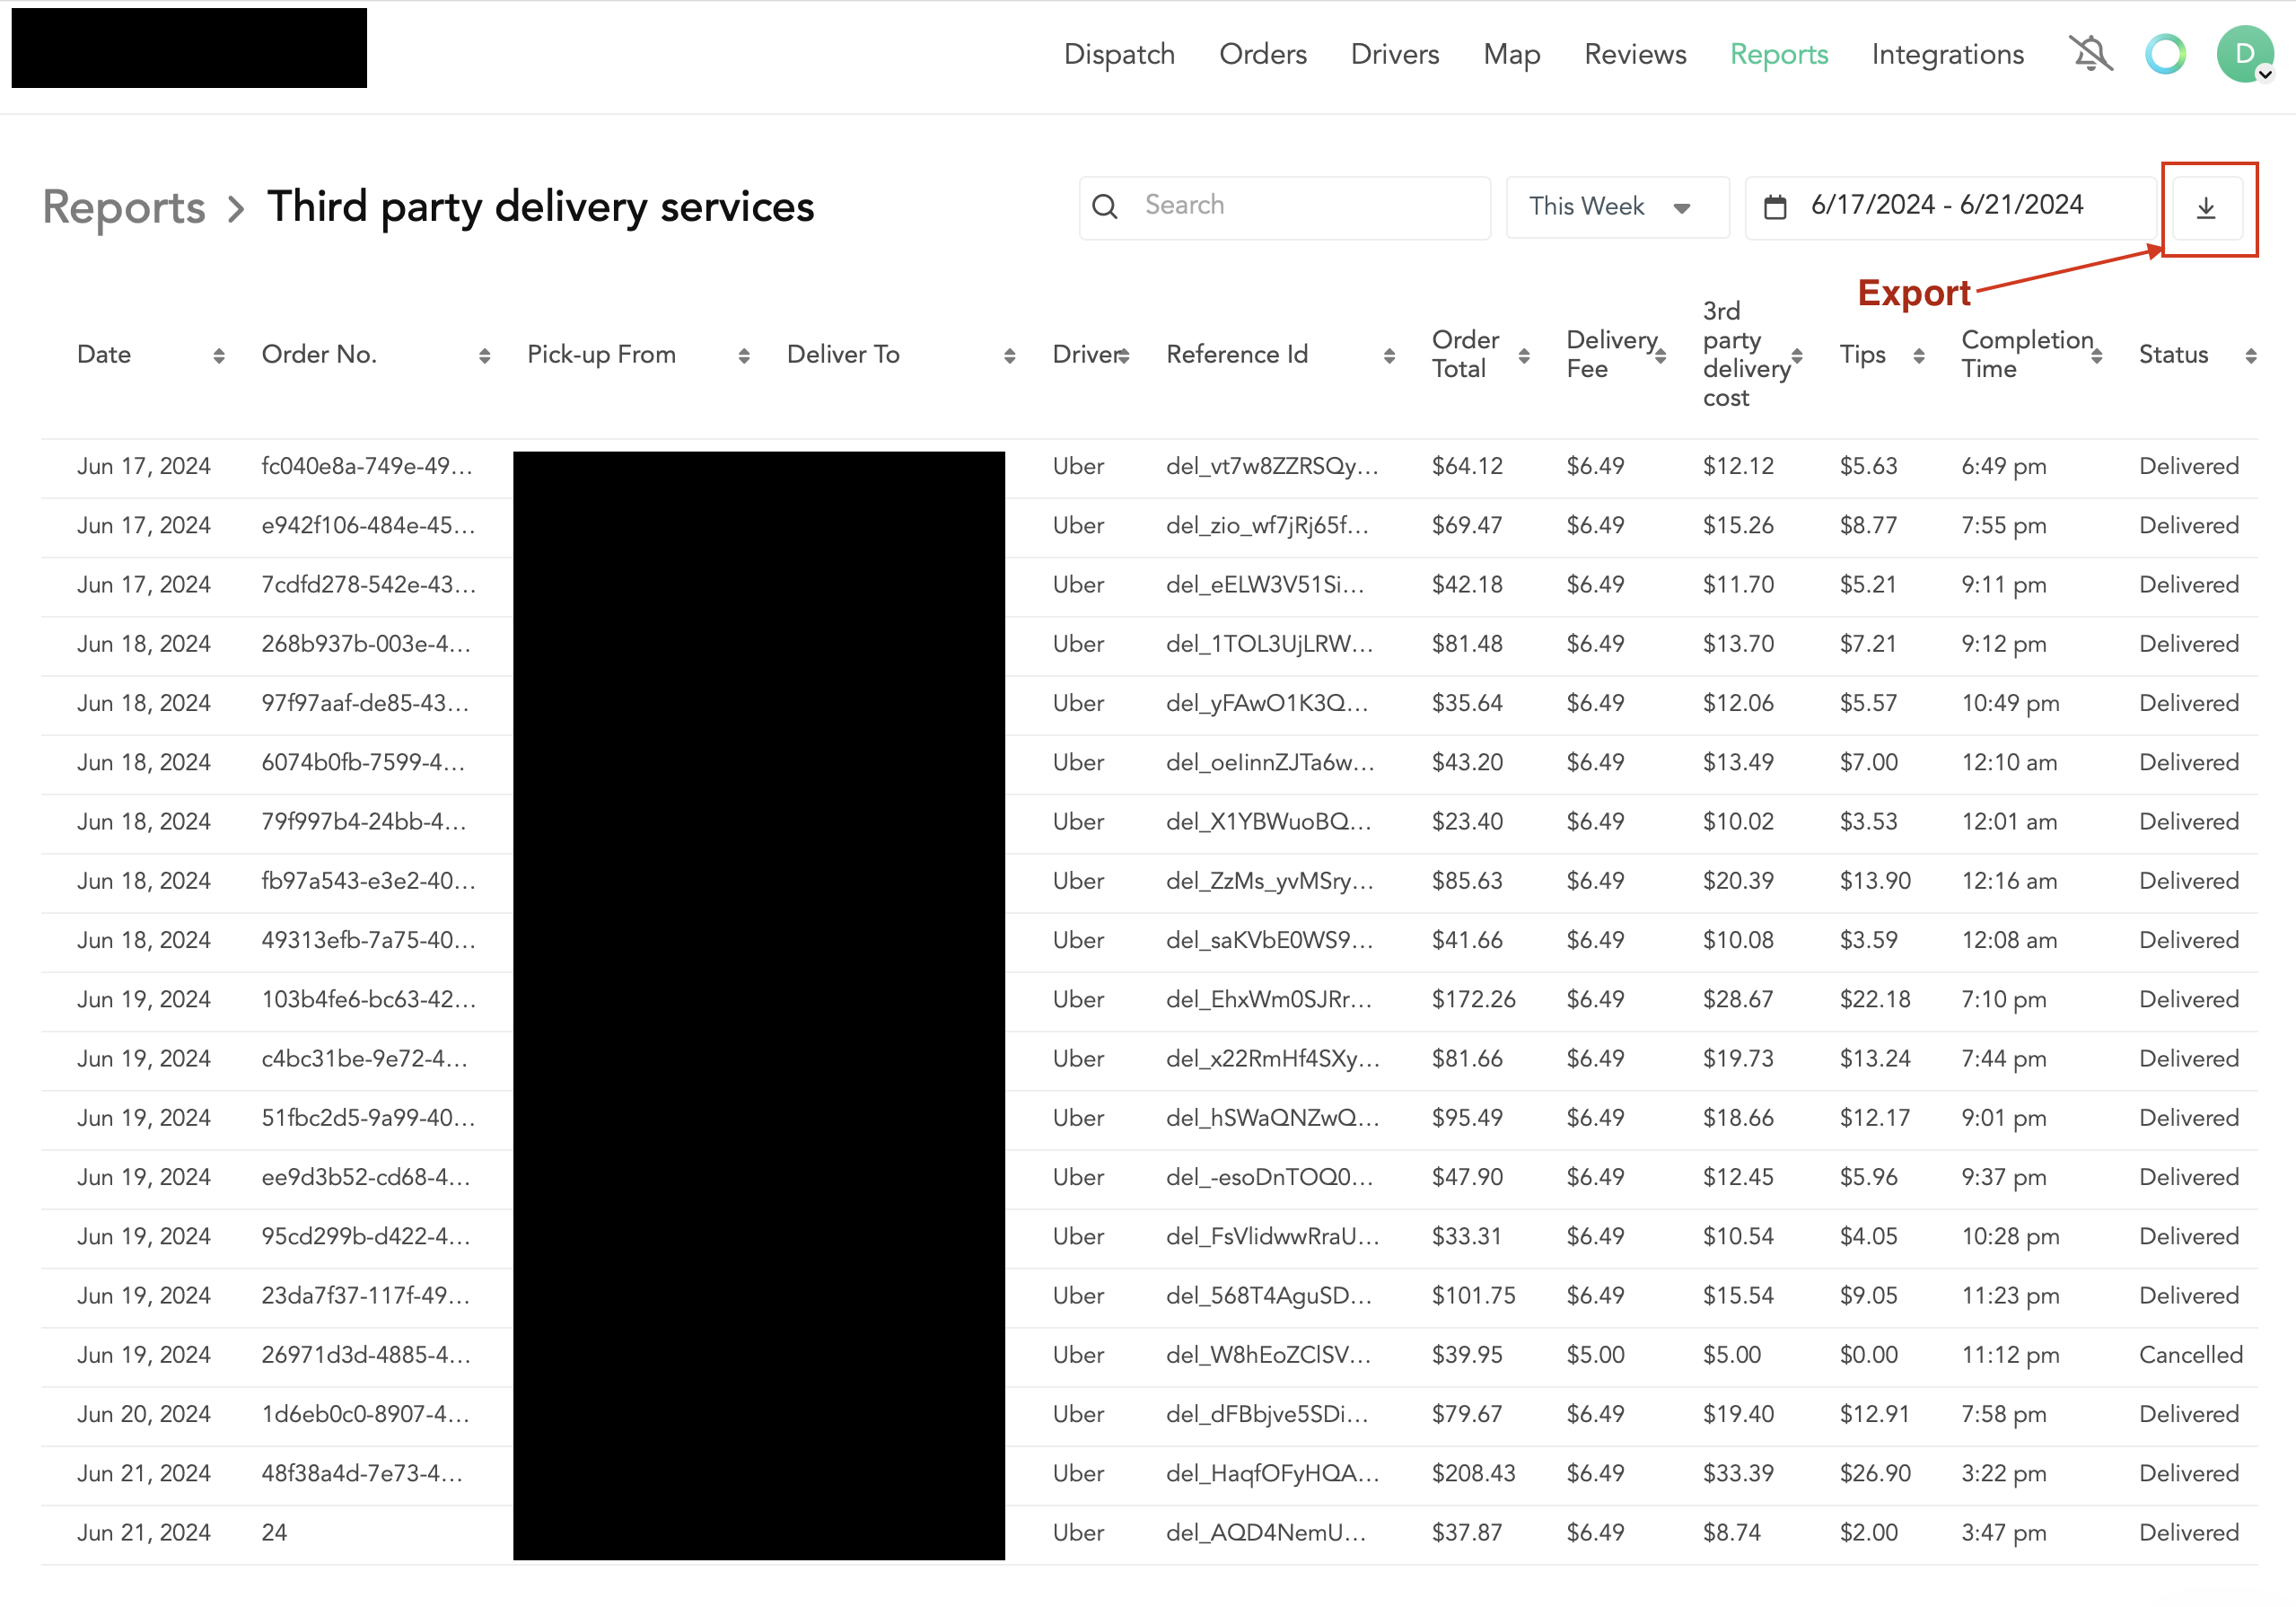Navigate to Integrations
Screen dimensions: 2296x1607
point(1947,55)
